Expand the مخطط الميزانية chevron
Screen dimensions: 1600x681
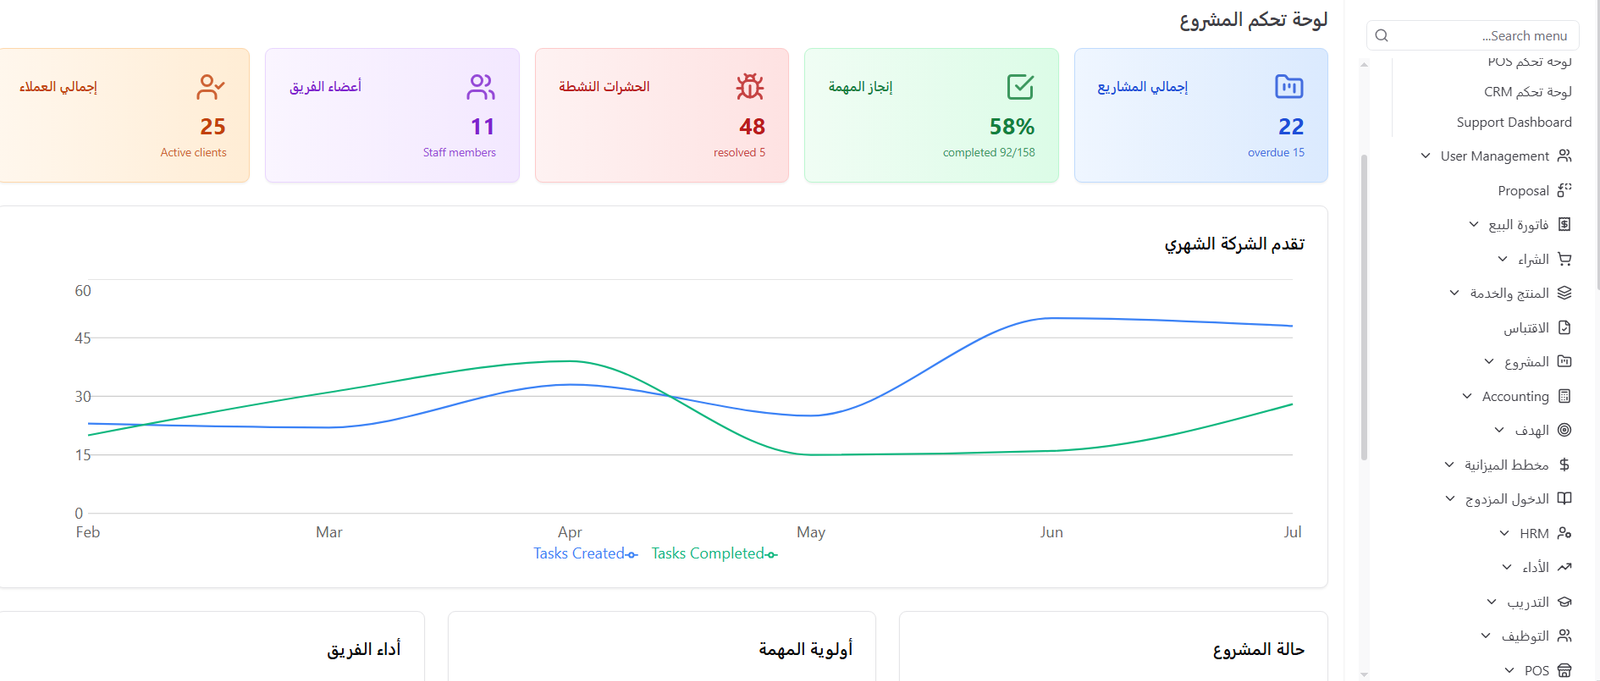(1449, 464)
